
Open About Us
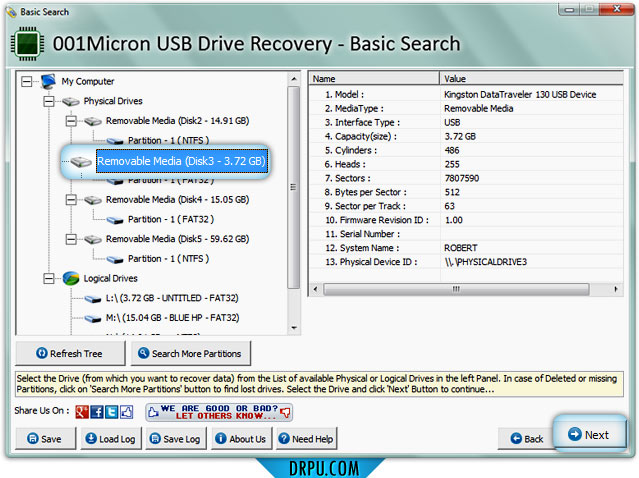(x=241, y=439)
